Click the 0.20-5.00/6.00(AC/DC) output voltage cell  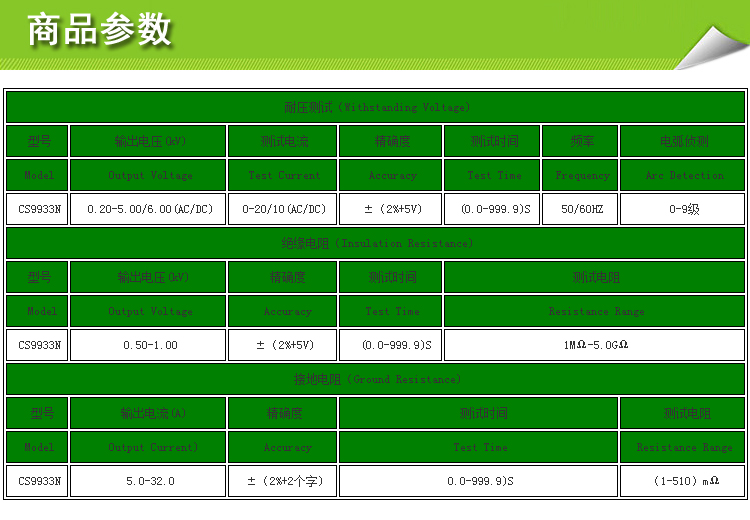point(149,209)
